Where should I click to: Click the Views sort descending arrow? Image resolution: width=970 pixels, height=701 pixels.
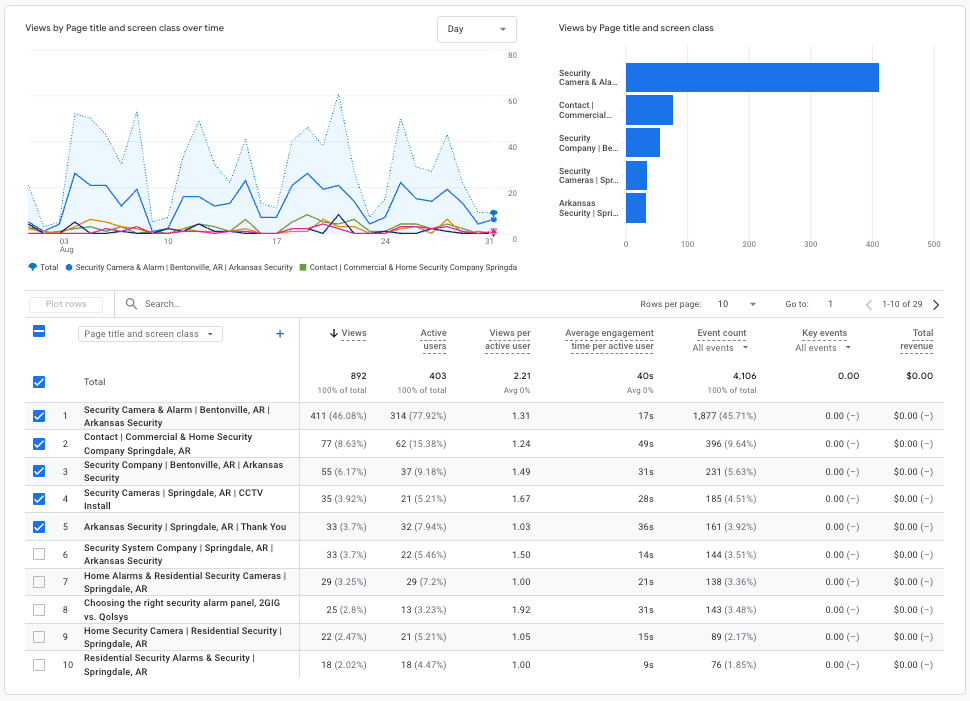coord(333,334)
